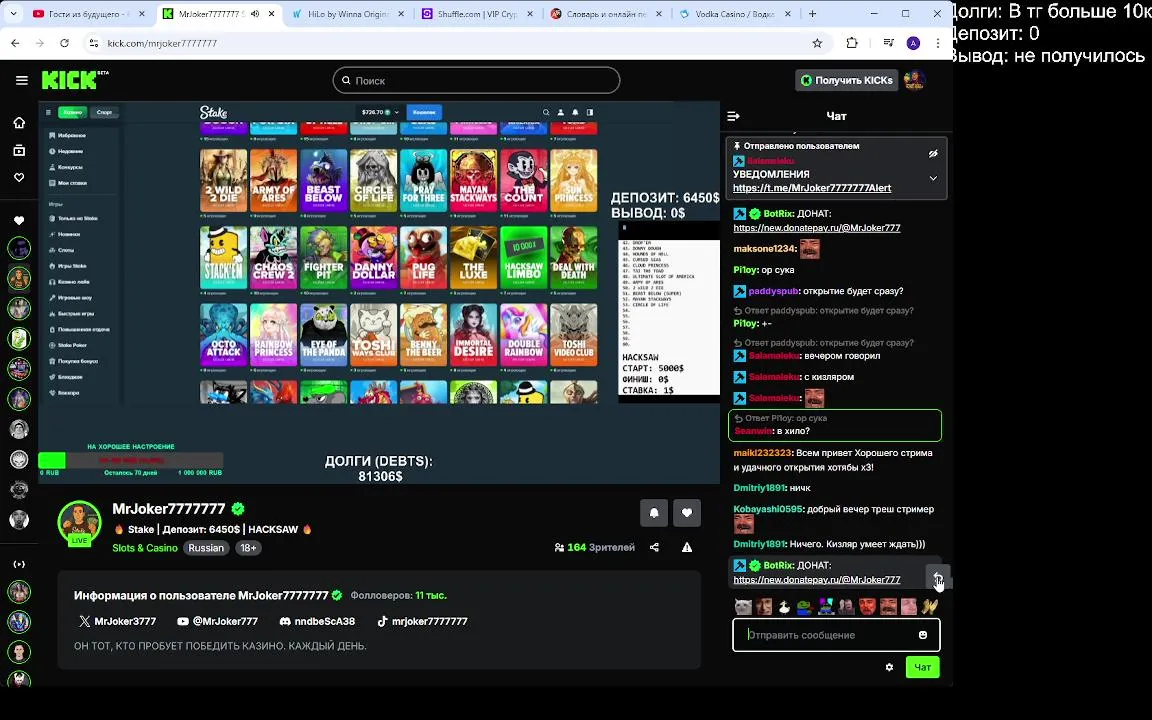Switch to the HiLo by Winna tab

pos(347,13)
